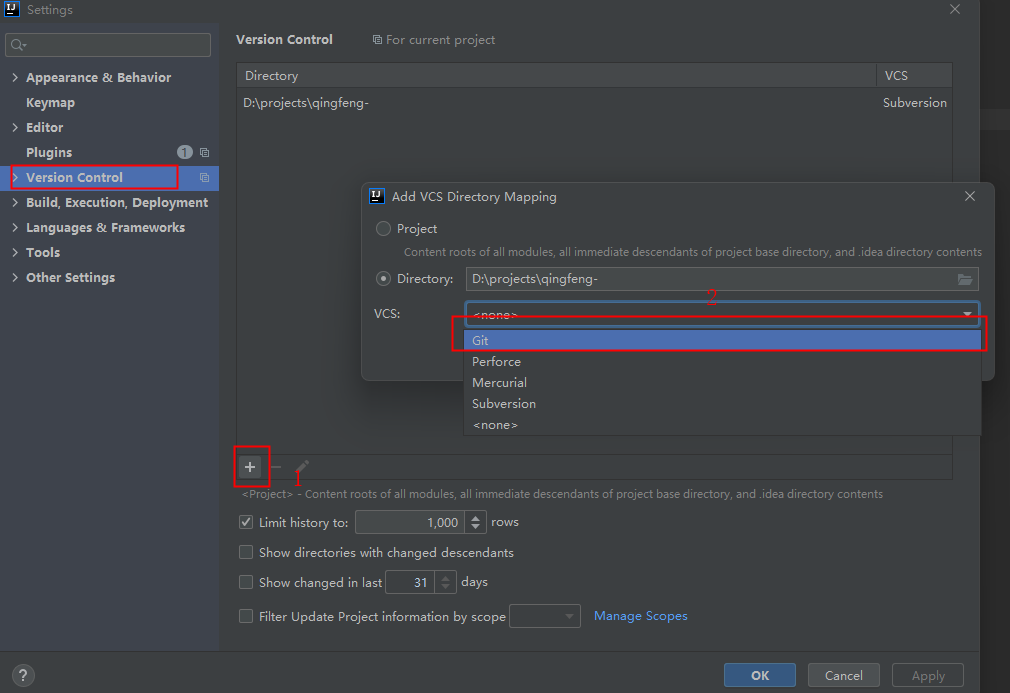Expand the Appearance & Behavior section

(x=15, y=78)
